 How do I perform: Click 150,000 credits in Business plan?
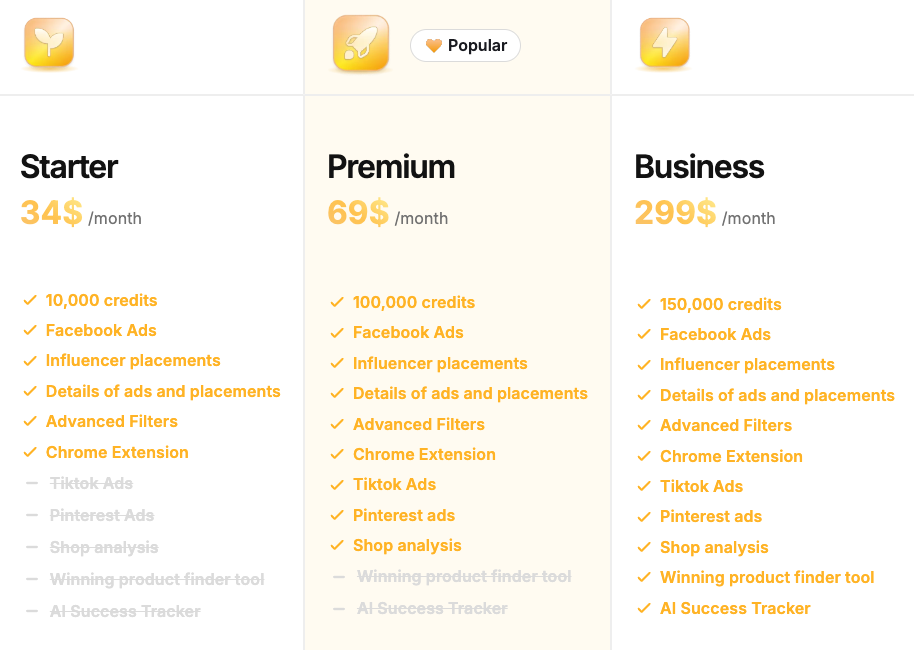720,304
